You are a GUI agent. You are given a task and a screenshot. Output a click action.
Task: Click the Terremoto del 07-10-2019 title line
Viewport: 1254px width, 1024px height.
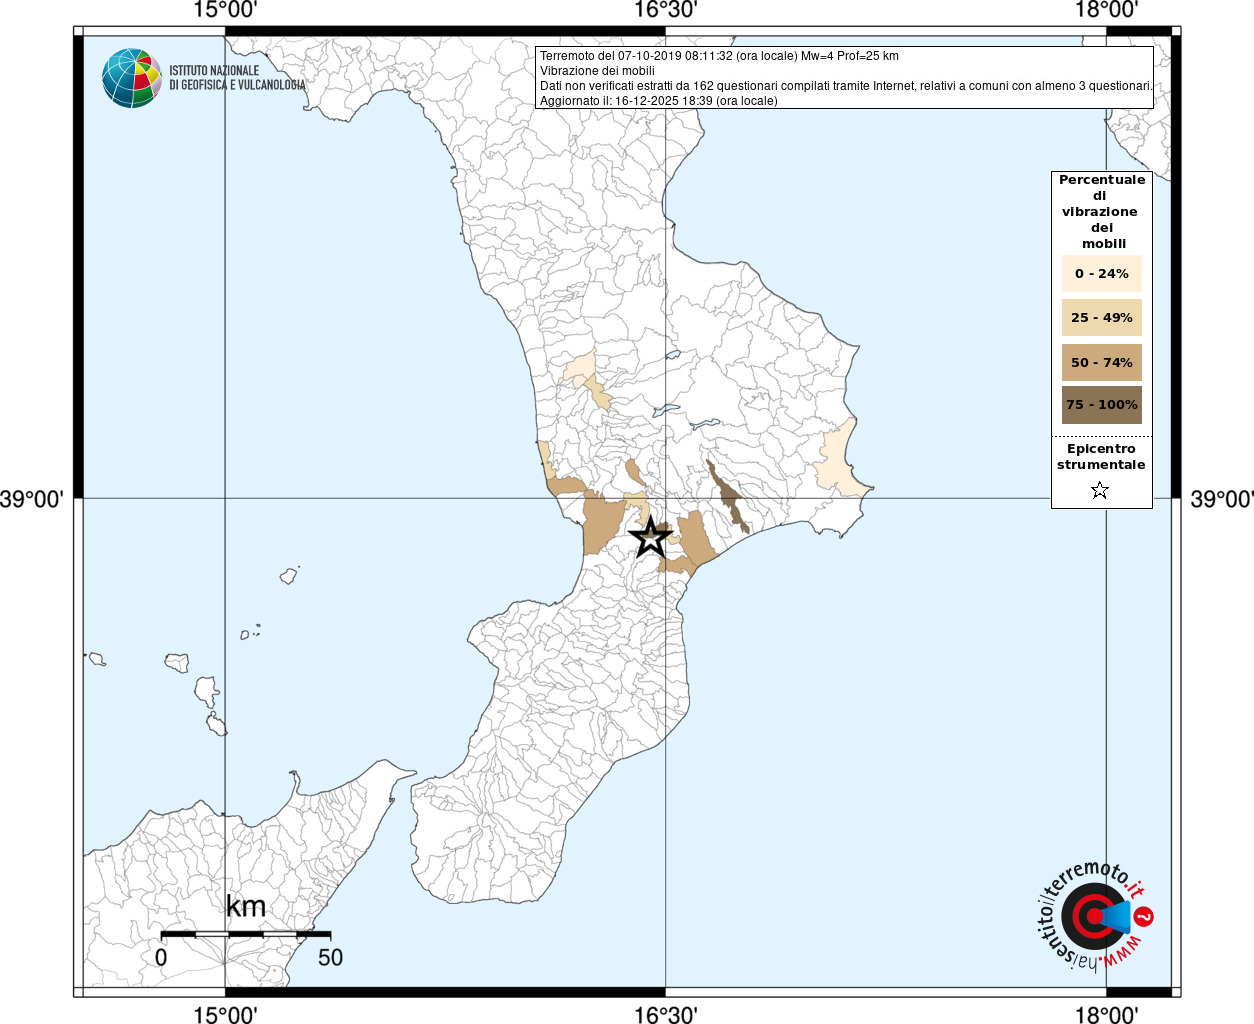click(719, 56)
